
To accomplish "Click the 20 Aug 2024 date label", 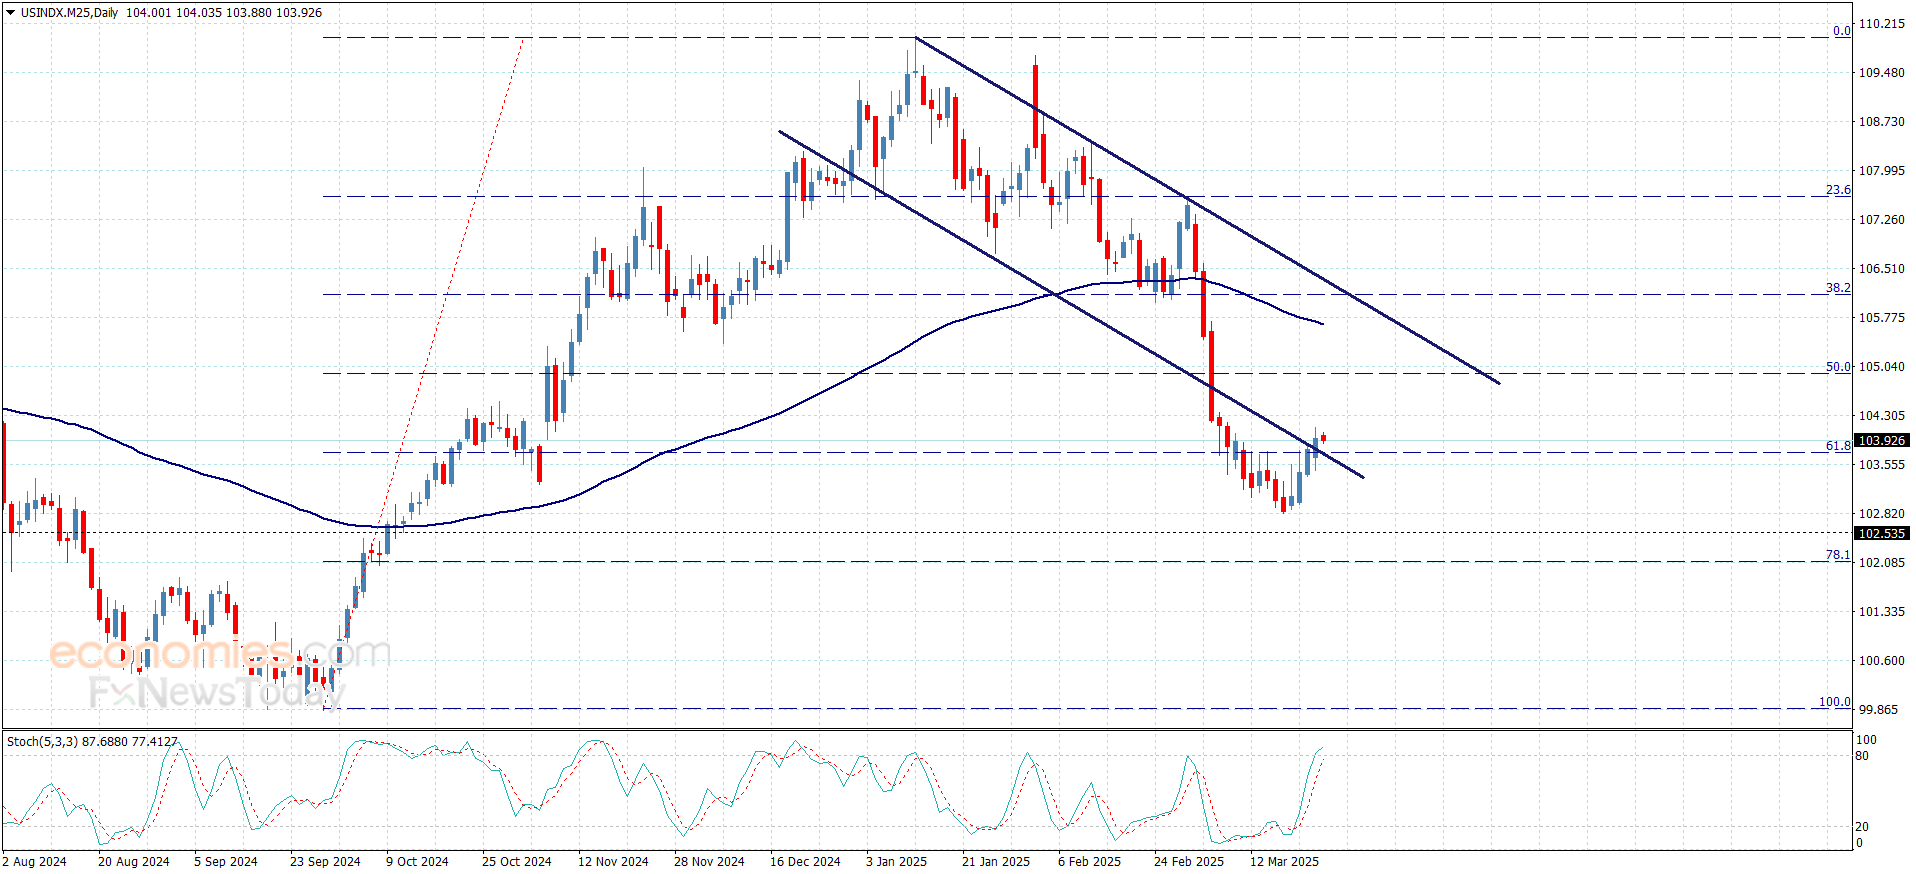I will pos(134,862).
